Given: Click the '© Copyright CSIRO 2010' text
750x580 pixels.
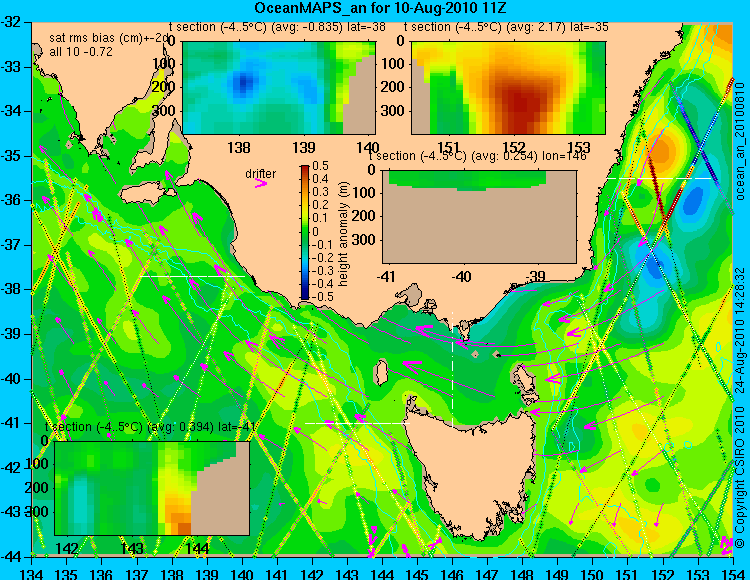Looking at the screenshot, I should click(740, 476).
